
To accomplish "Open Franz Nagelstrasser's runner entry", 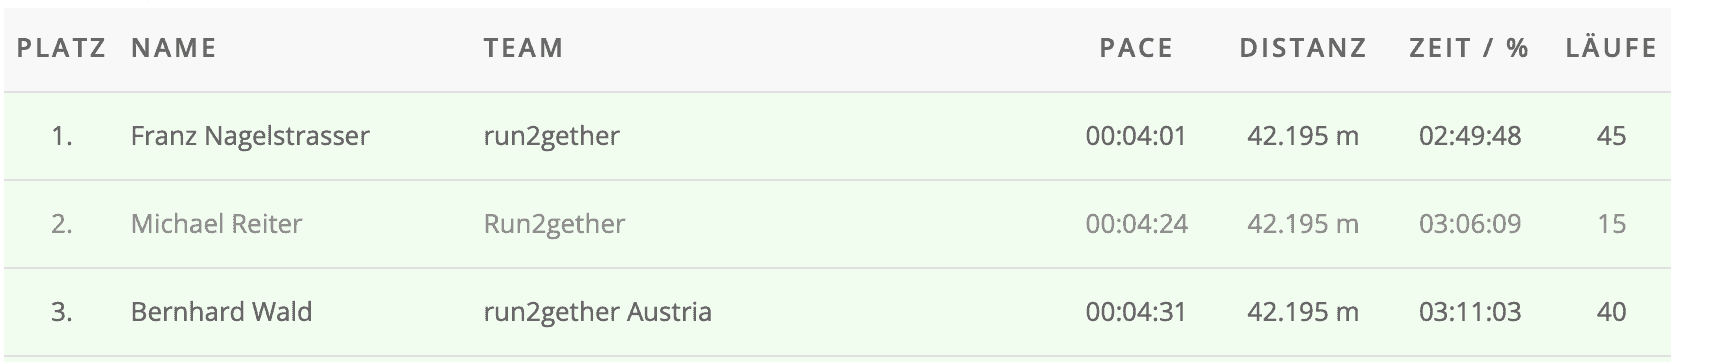I will coord(250,136).
